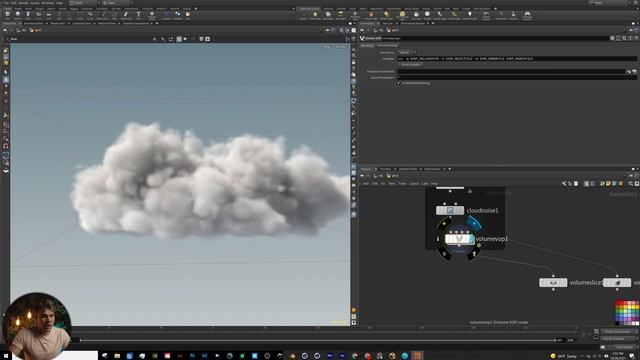Add a Point Light from the shelf
Image resolution: width=640 pixels, height=360 pixels.
tap(315, 16)
